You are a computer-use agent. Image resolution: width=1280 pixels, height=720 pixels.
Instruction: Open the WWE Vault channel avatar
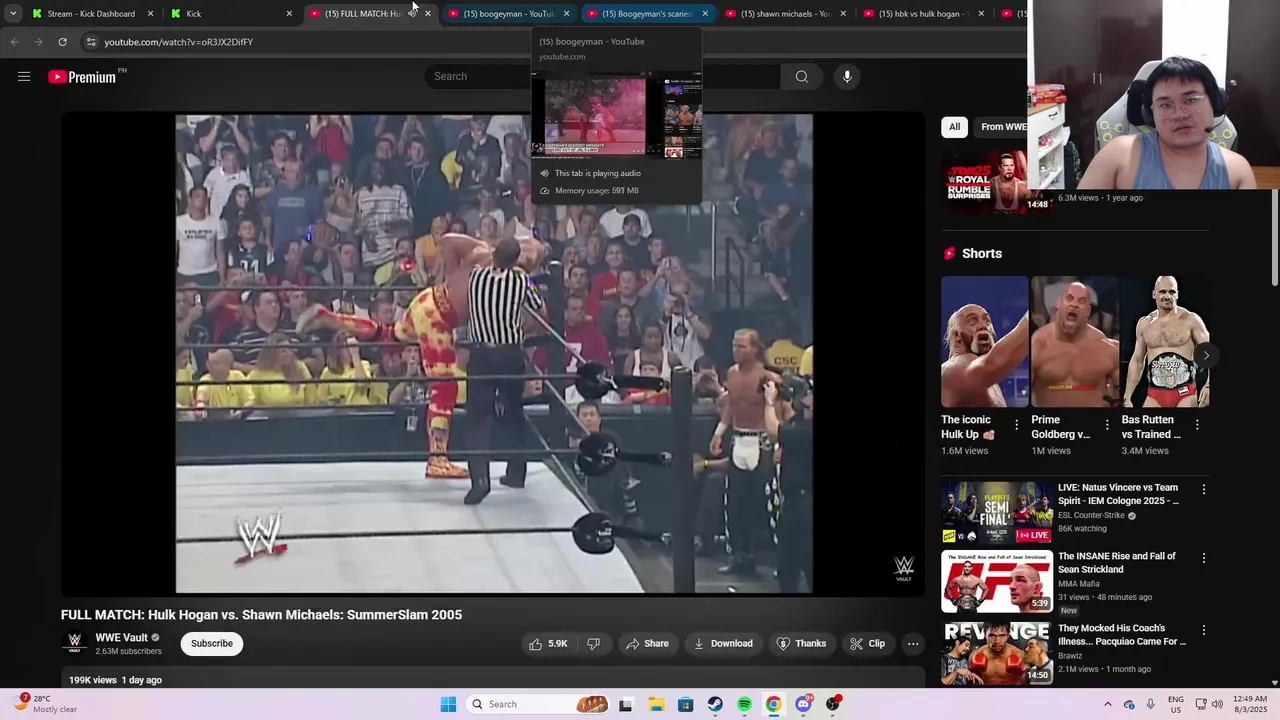coord(74,644)
